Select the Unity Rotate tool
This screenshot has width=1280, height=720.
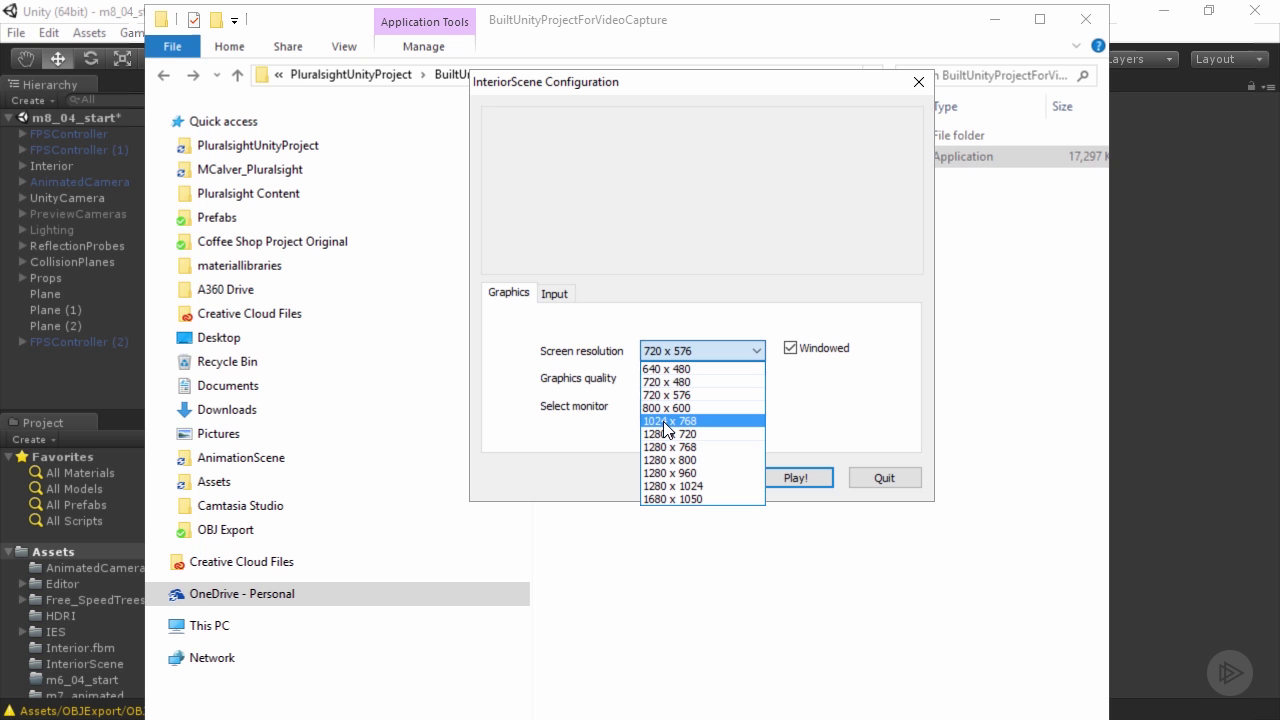90,59
